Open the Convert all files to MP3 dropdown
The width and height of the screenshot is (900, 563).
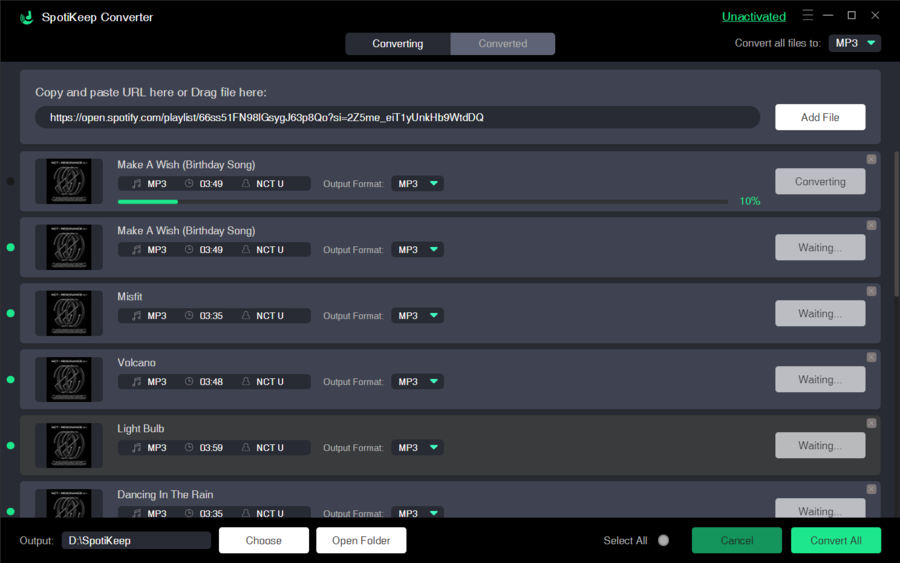[854, 43]
